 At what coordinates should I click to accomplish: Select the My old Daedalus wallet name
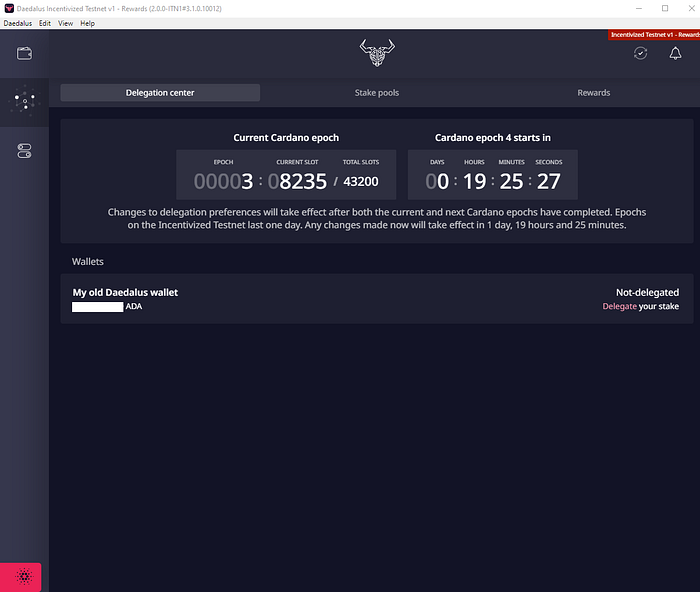(125, 292)
